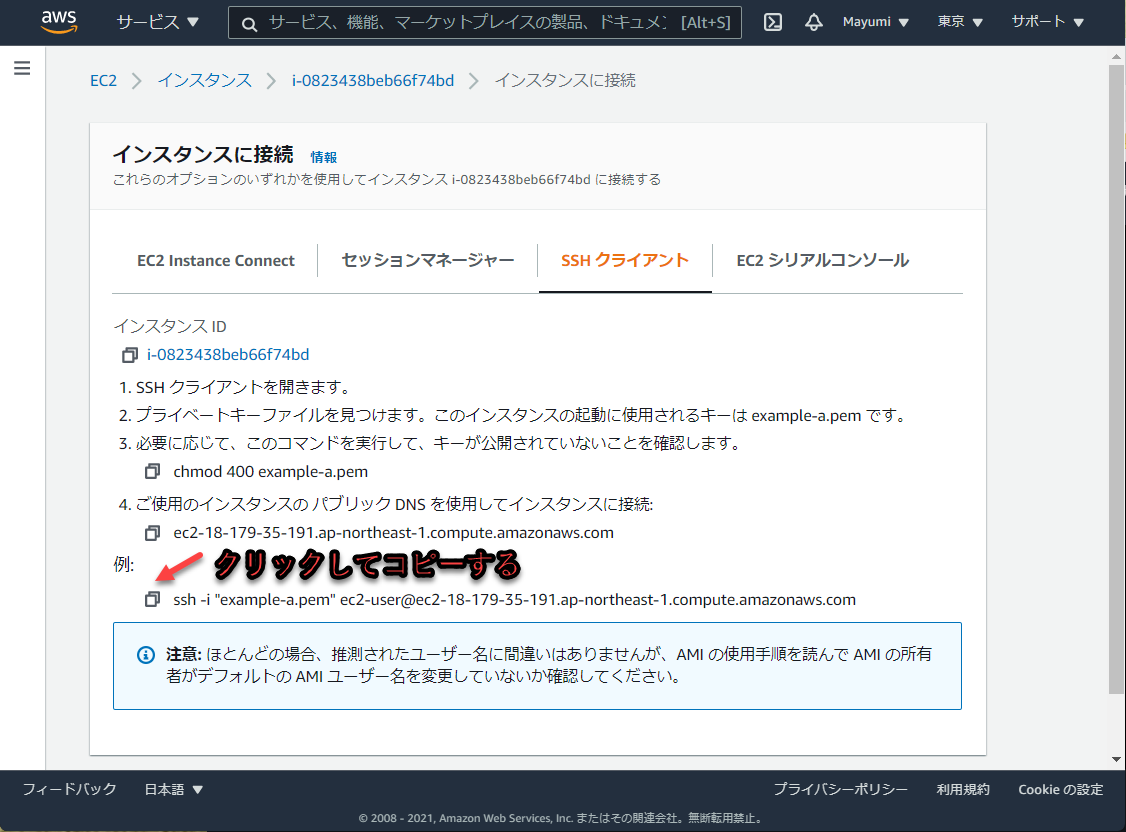Open the Mayumi account dropdown

click(875, 22)
